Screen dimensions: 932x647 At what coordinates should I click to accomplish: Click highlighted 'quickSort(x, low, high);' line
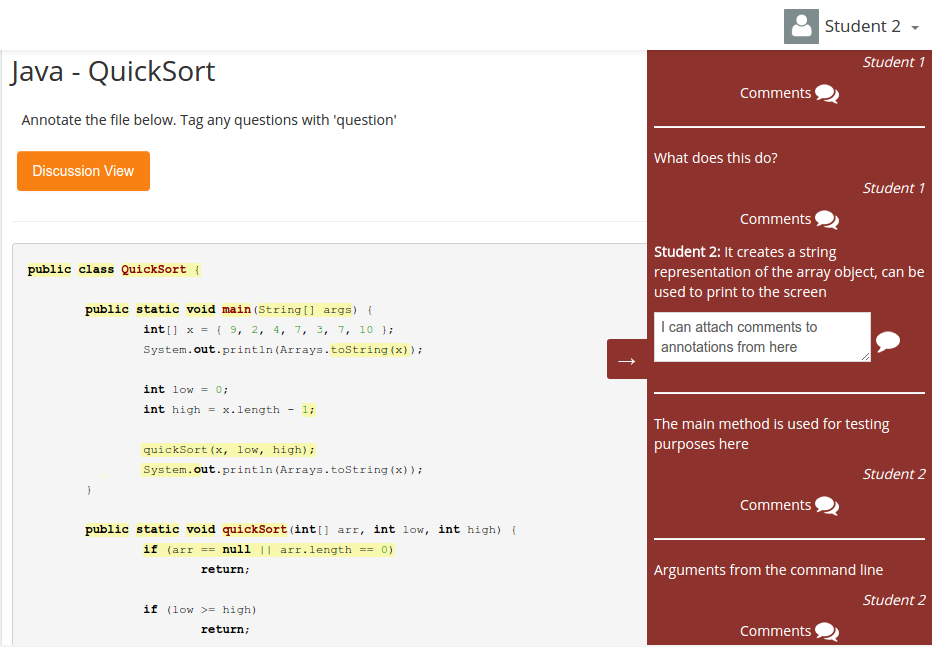[228, 449]
